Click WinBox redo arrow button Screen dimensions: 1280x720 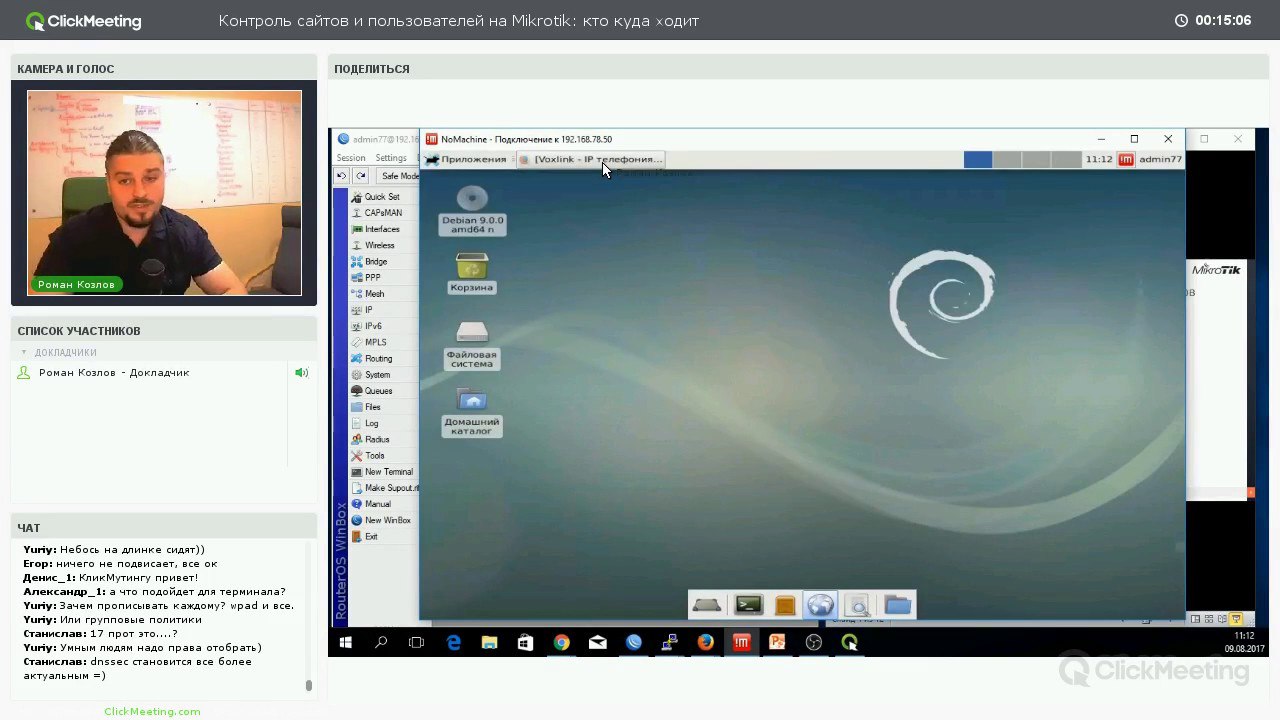(361, 176)
